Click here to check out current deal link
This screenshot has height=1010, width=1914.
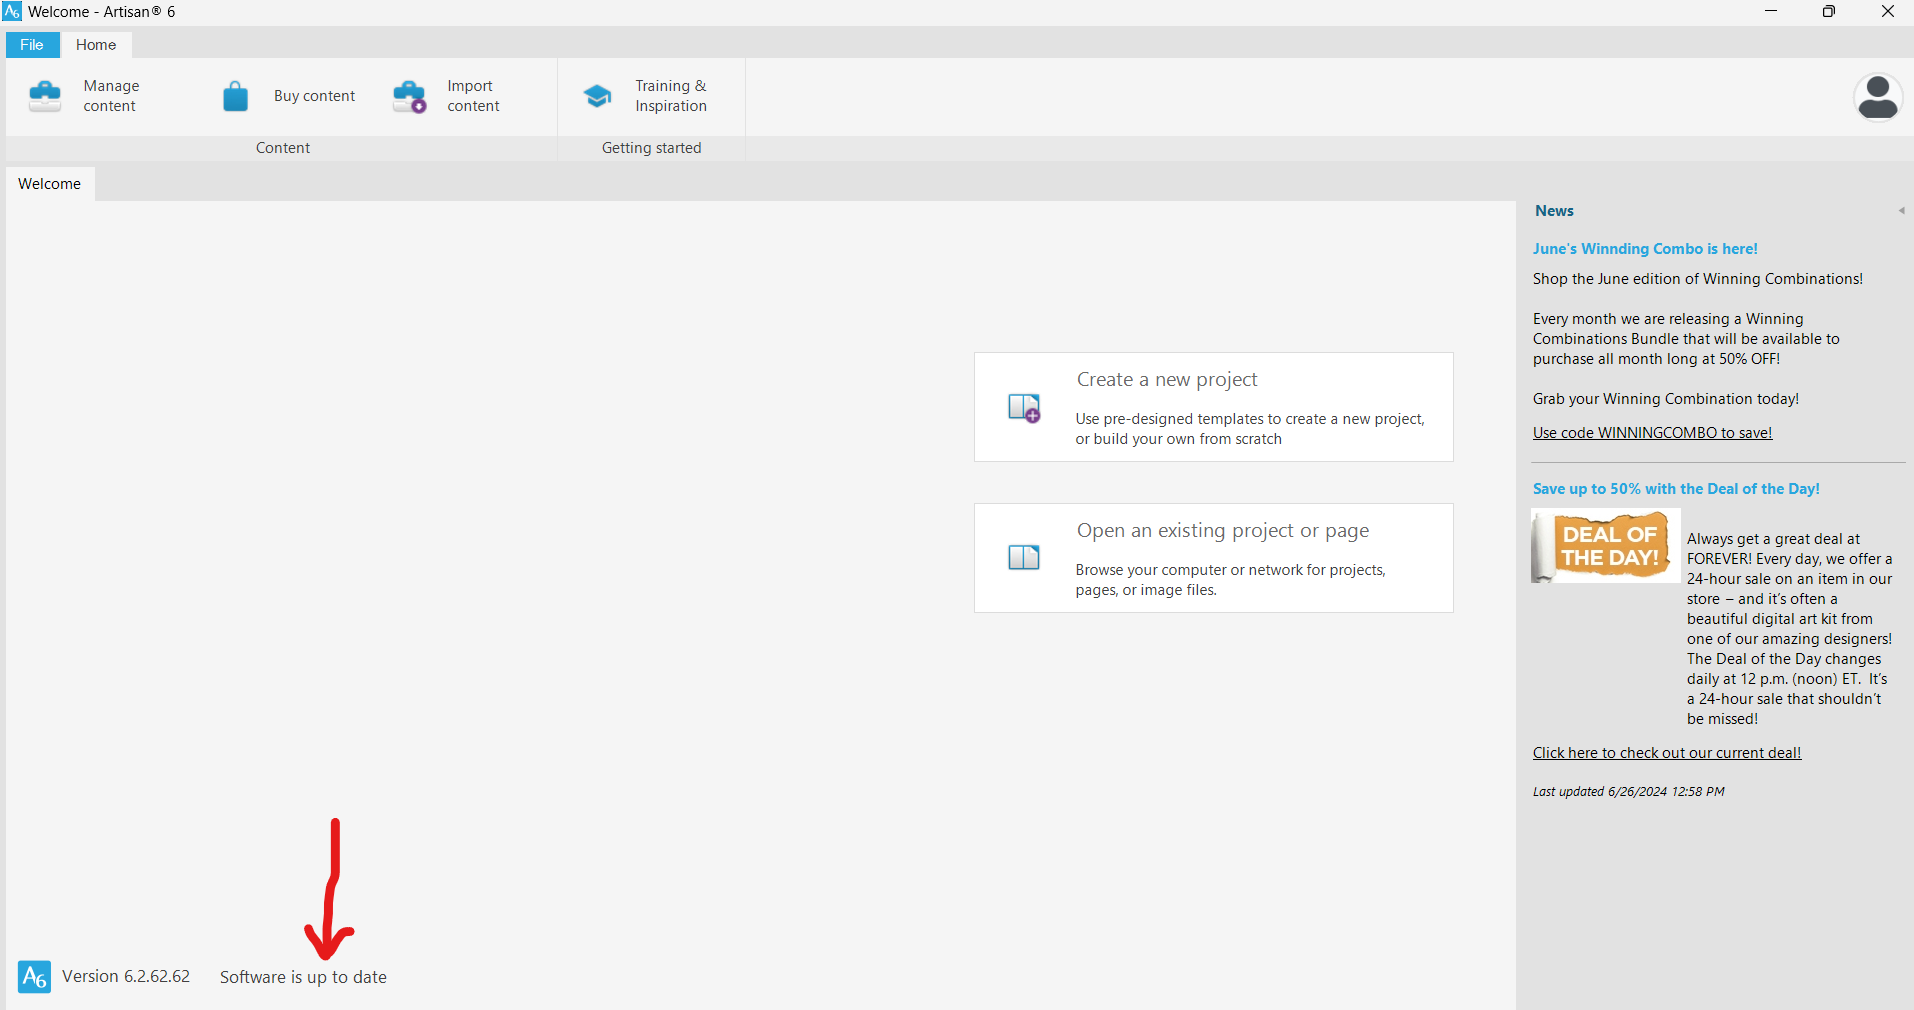pos(1667,753)
